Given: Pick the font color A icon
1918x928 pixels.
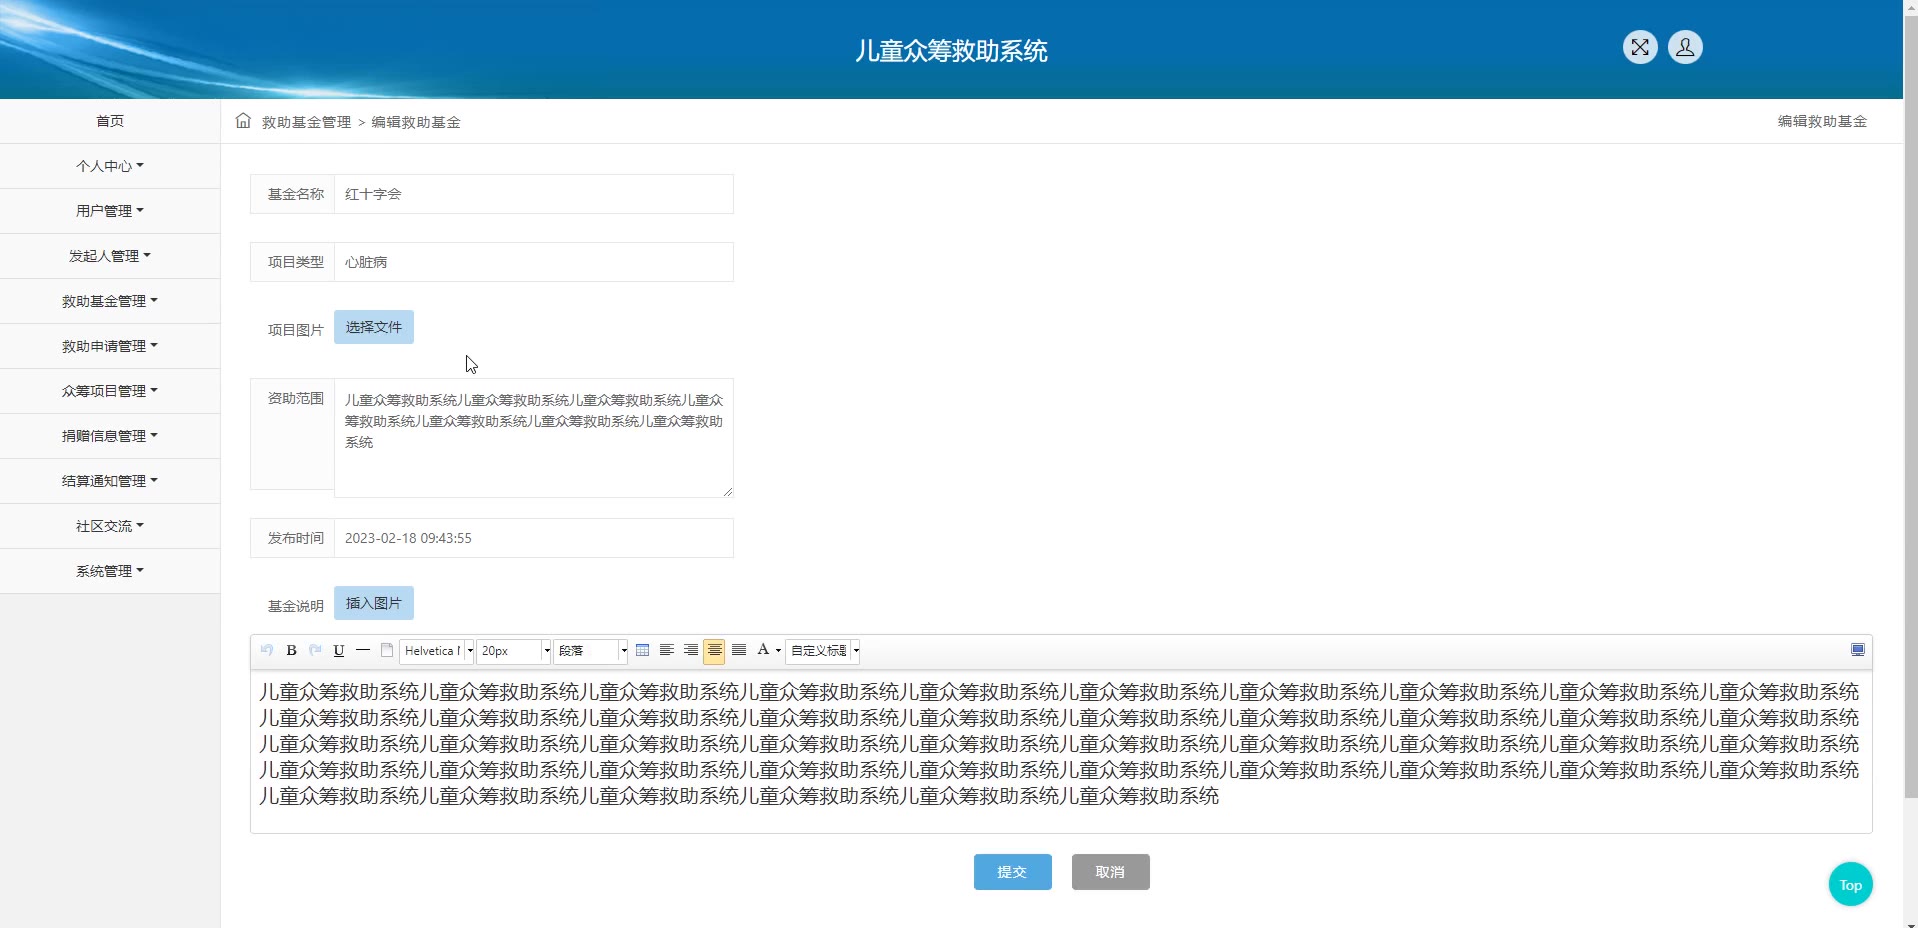Looking at the screenshot, I should click(x=763, y=650).
